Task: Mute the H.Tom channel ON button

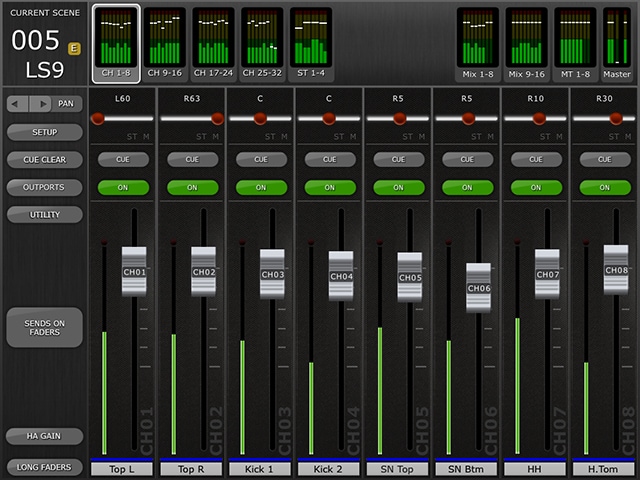Action: [x=605, y=187]
